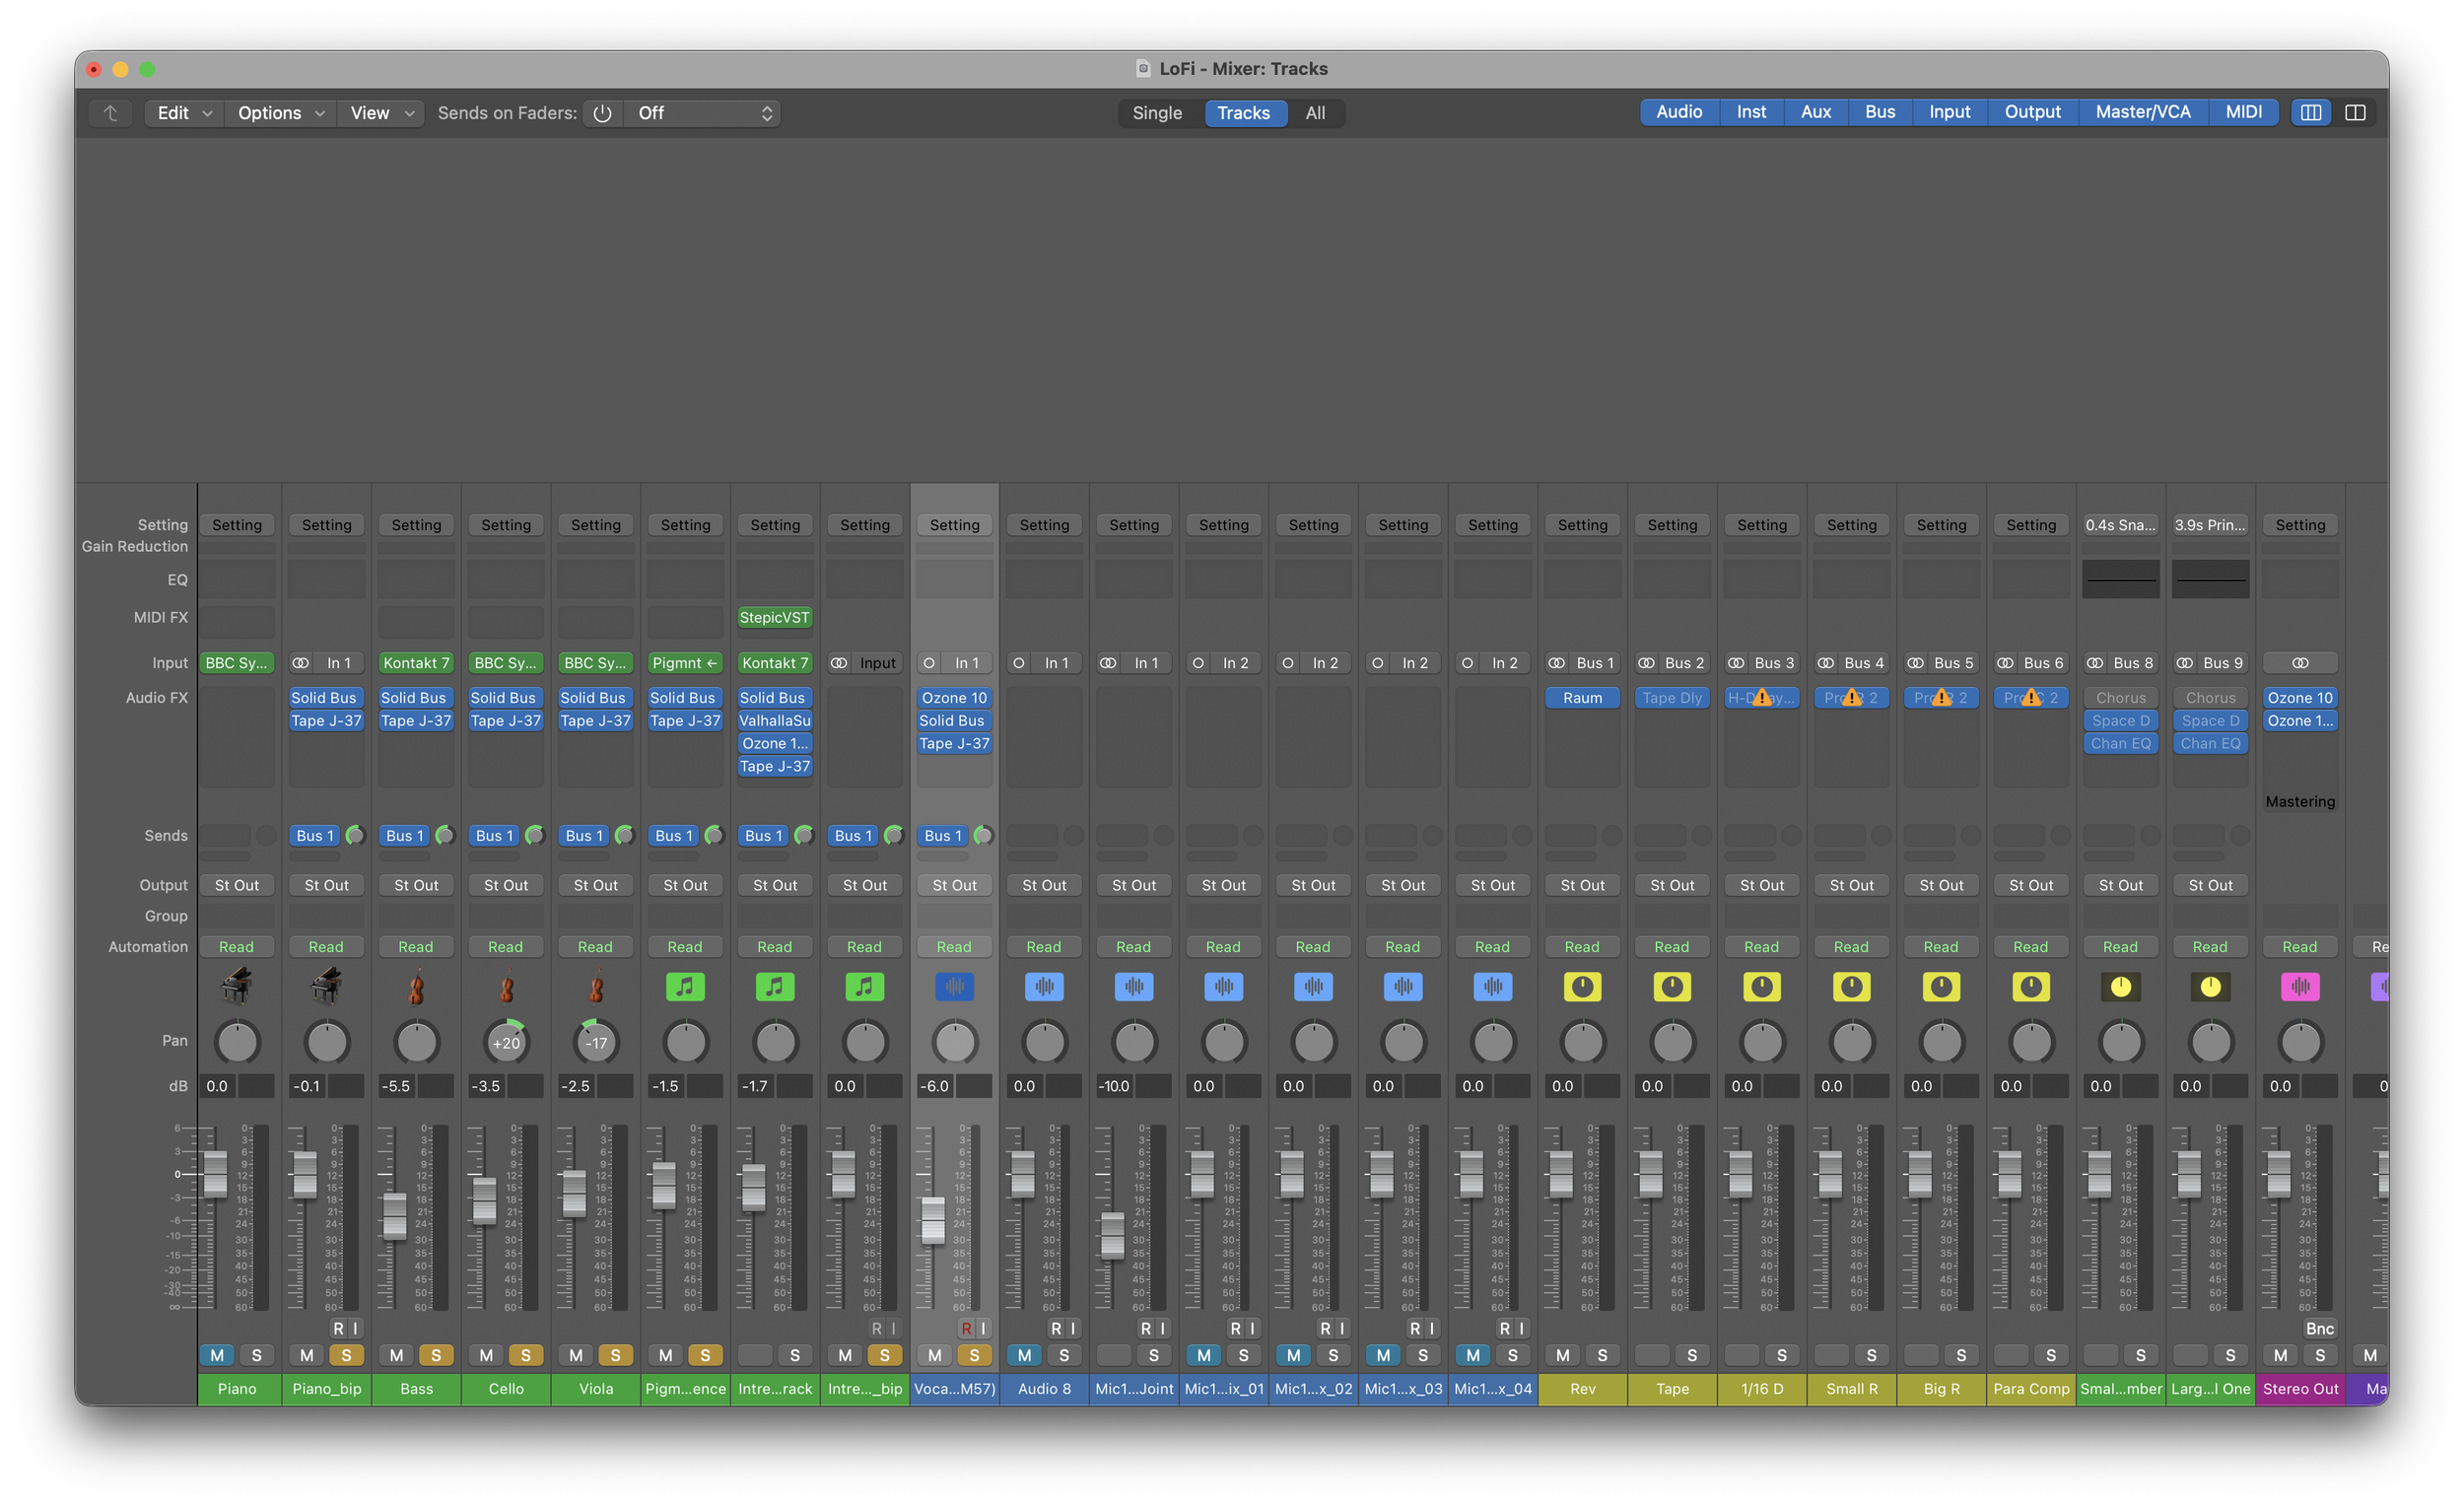Unmute the Audio 8 channel

[x=1024, y=1355]
